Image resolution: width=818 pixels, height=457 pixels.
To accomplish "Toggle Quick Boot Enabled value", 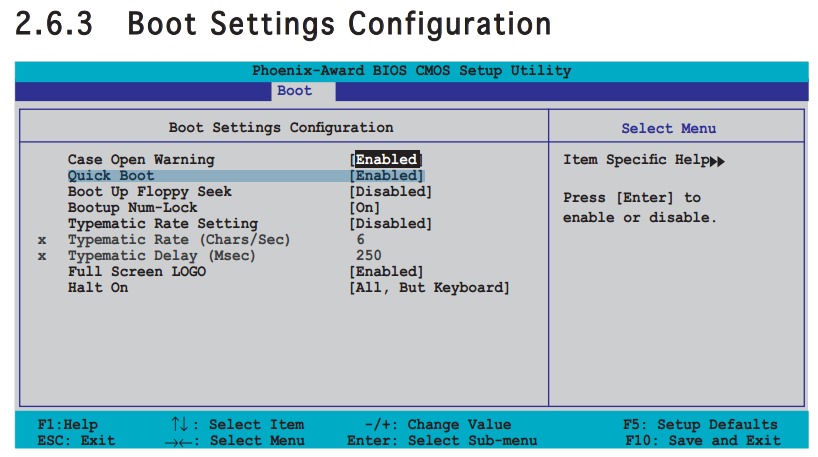I will [x=387, y=176].
